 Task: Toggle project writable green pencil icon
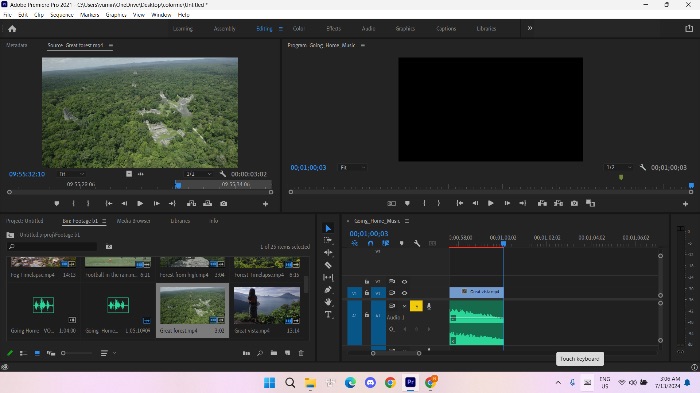click(x=9, y=353)
